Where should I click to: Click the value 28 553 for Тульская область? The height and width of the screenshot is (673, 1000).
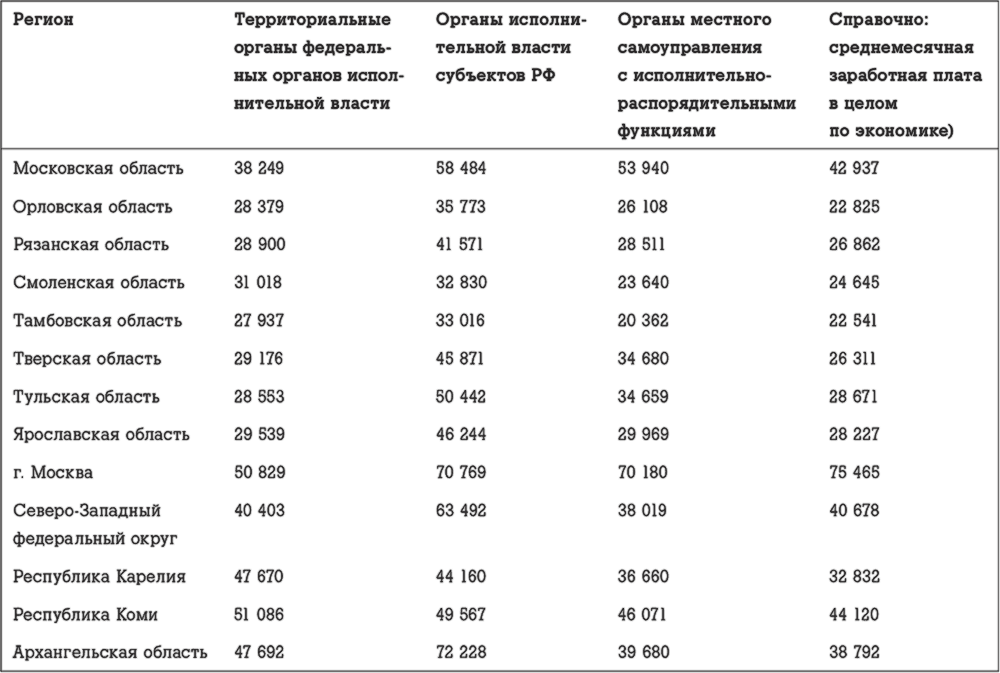coord(259,397)
